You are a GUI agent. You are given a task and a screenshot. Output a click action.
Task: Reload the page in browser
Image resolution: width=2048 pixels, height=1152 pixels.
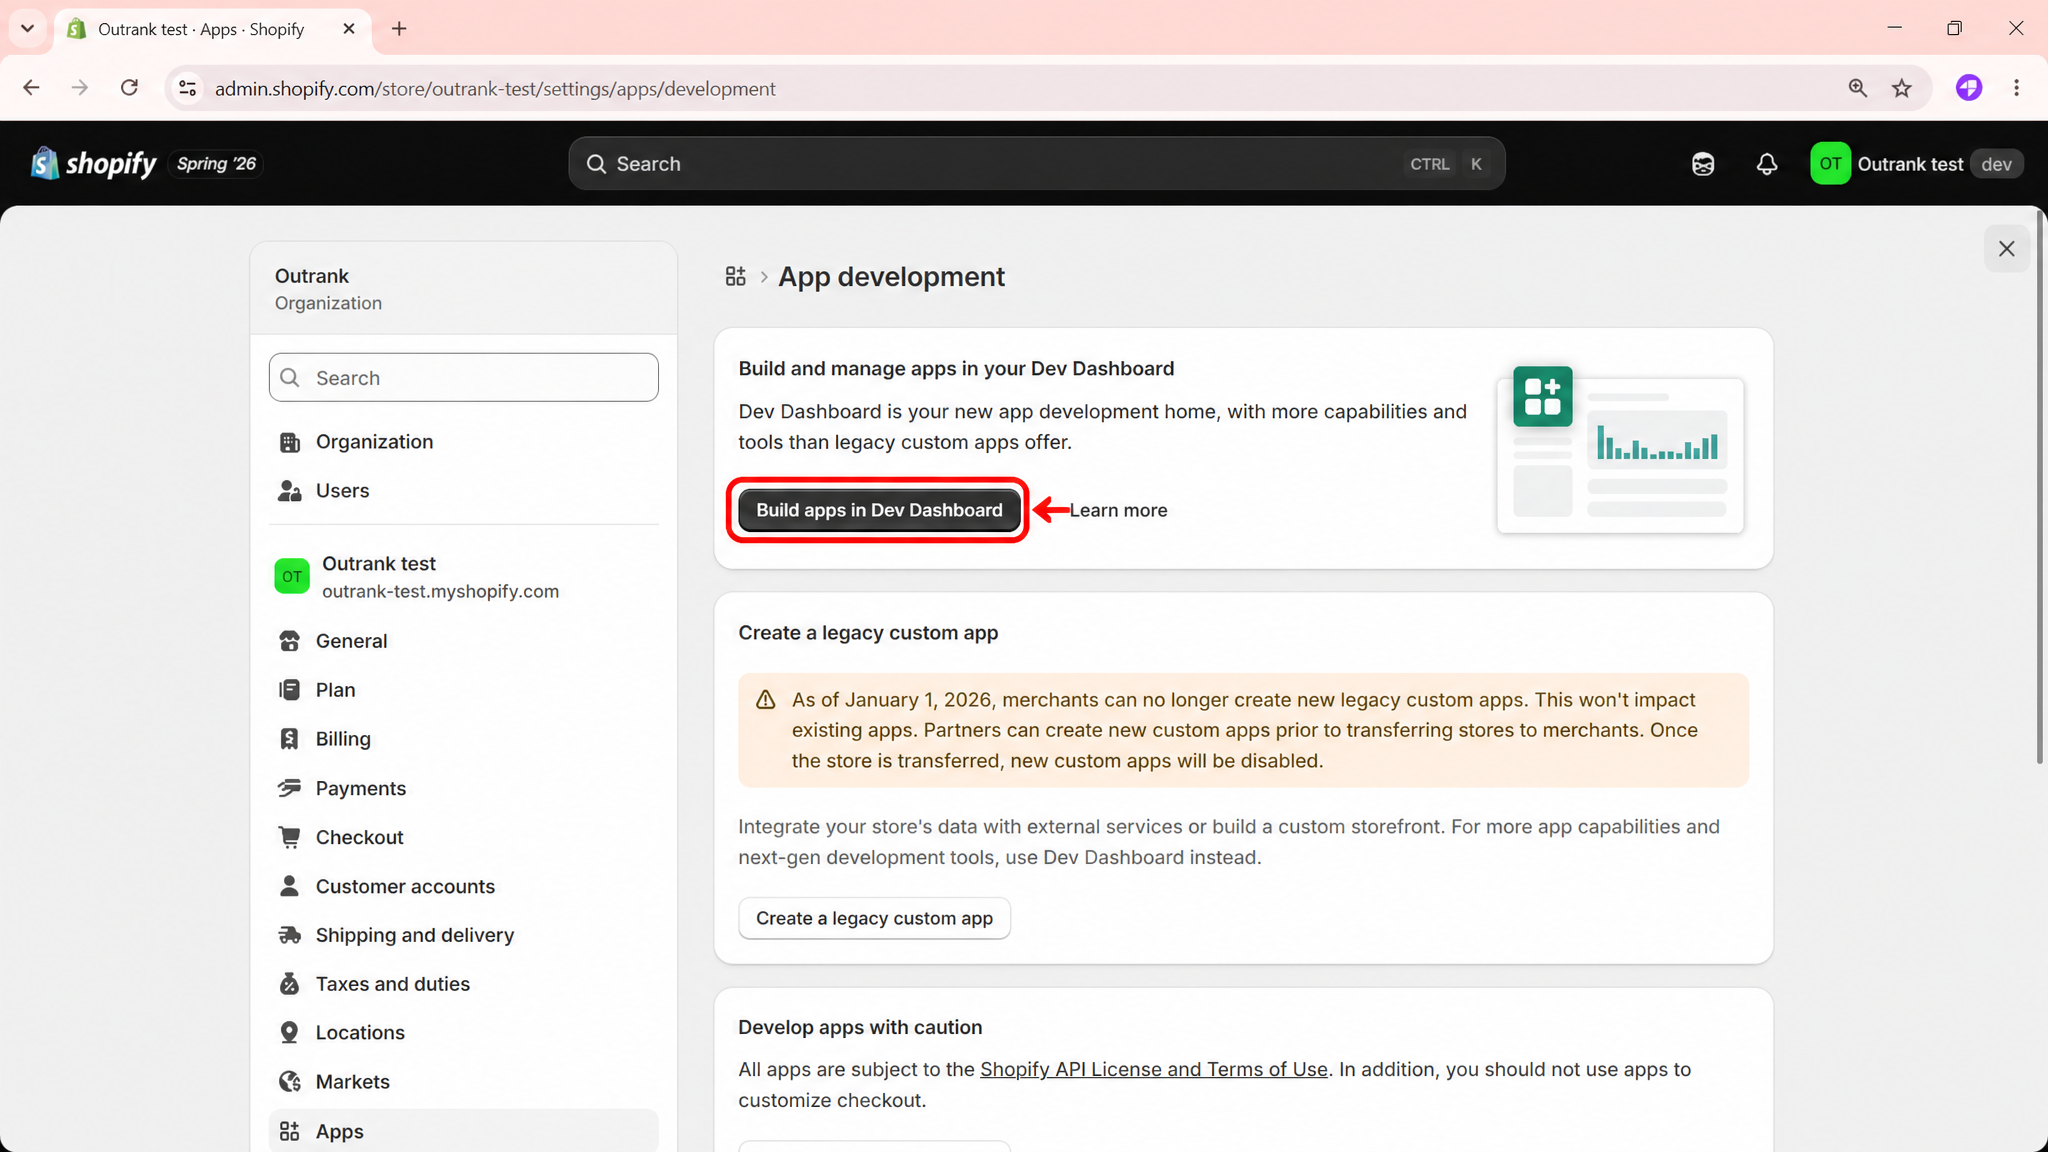129,88
